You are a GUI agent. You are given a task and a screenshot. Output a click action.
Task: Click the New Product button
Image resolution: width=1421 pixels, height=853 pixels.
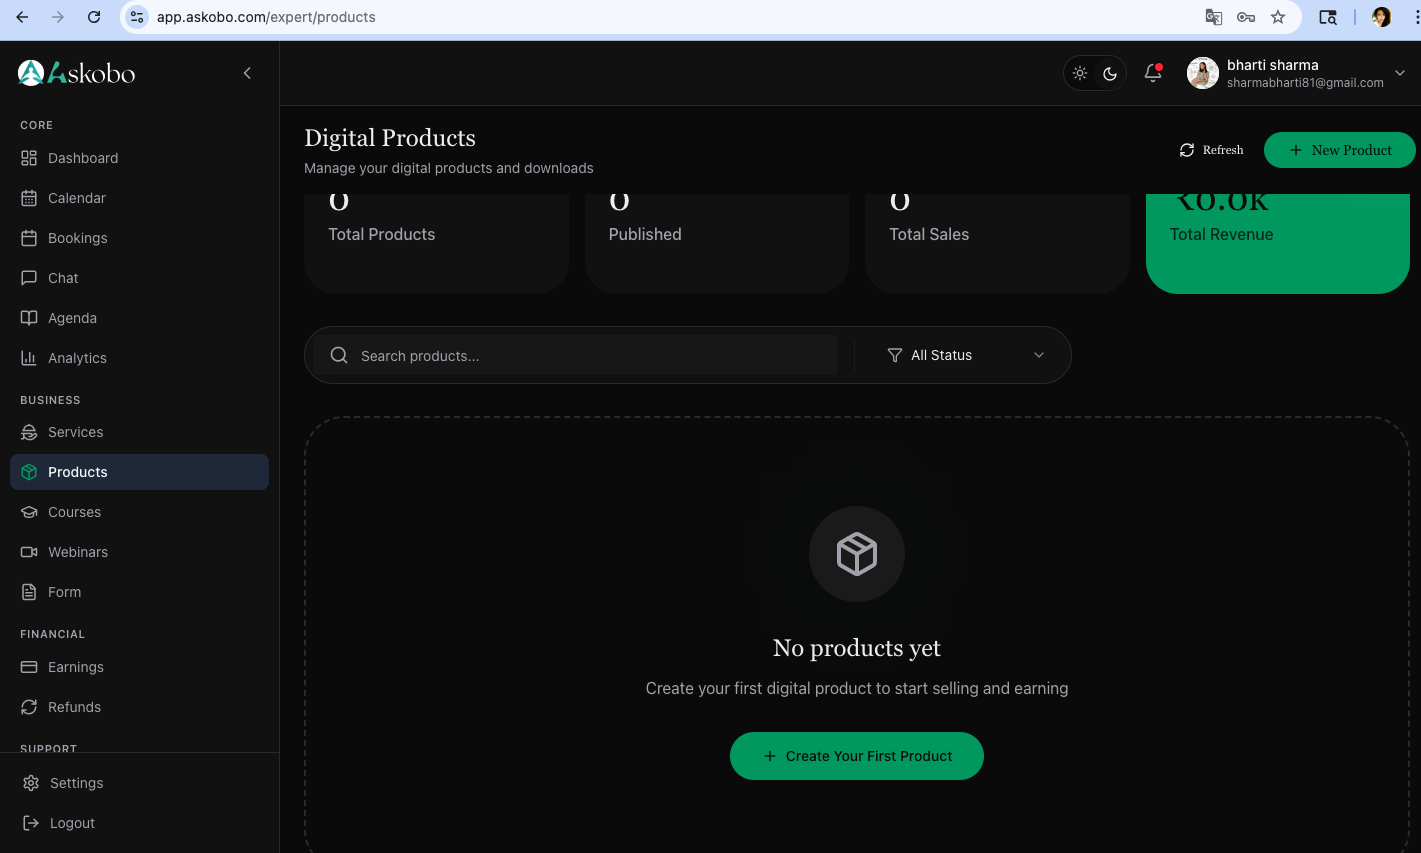click(1339, 150)
